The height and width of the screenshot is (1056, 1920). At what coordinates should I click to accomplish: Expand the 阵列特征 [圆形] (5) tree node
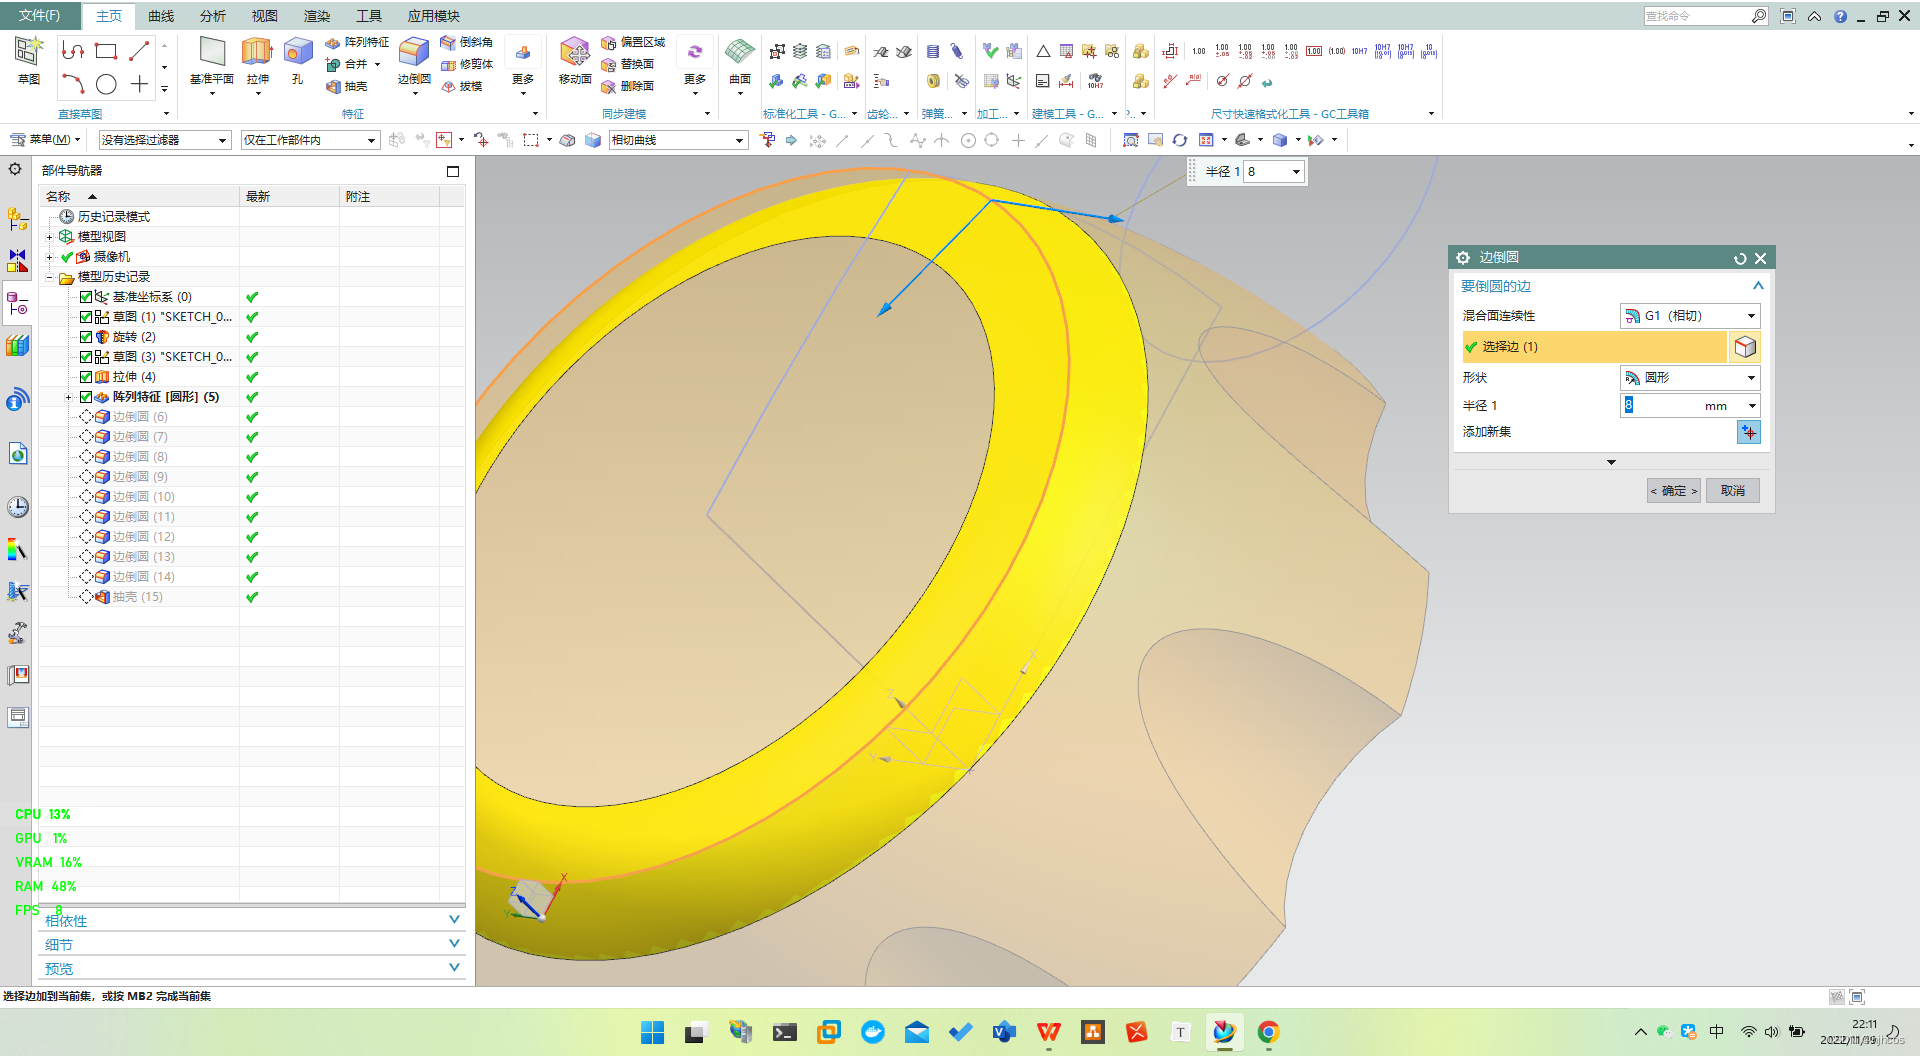(68, 397)
